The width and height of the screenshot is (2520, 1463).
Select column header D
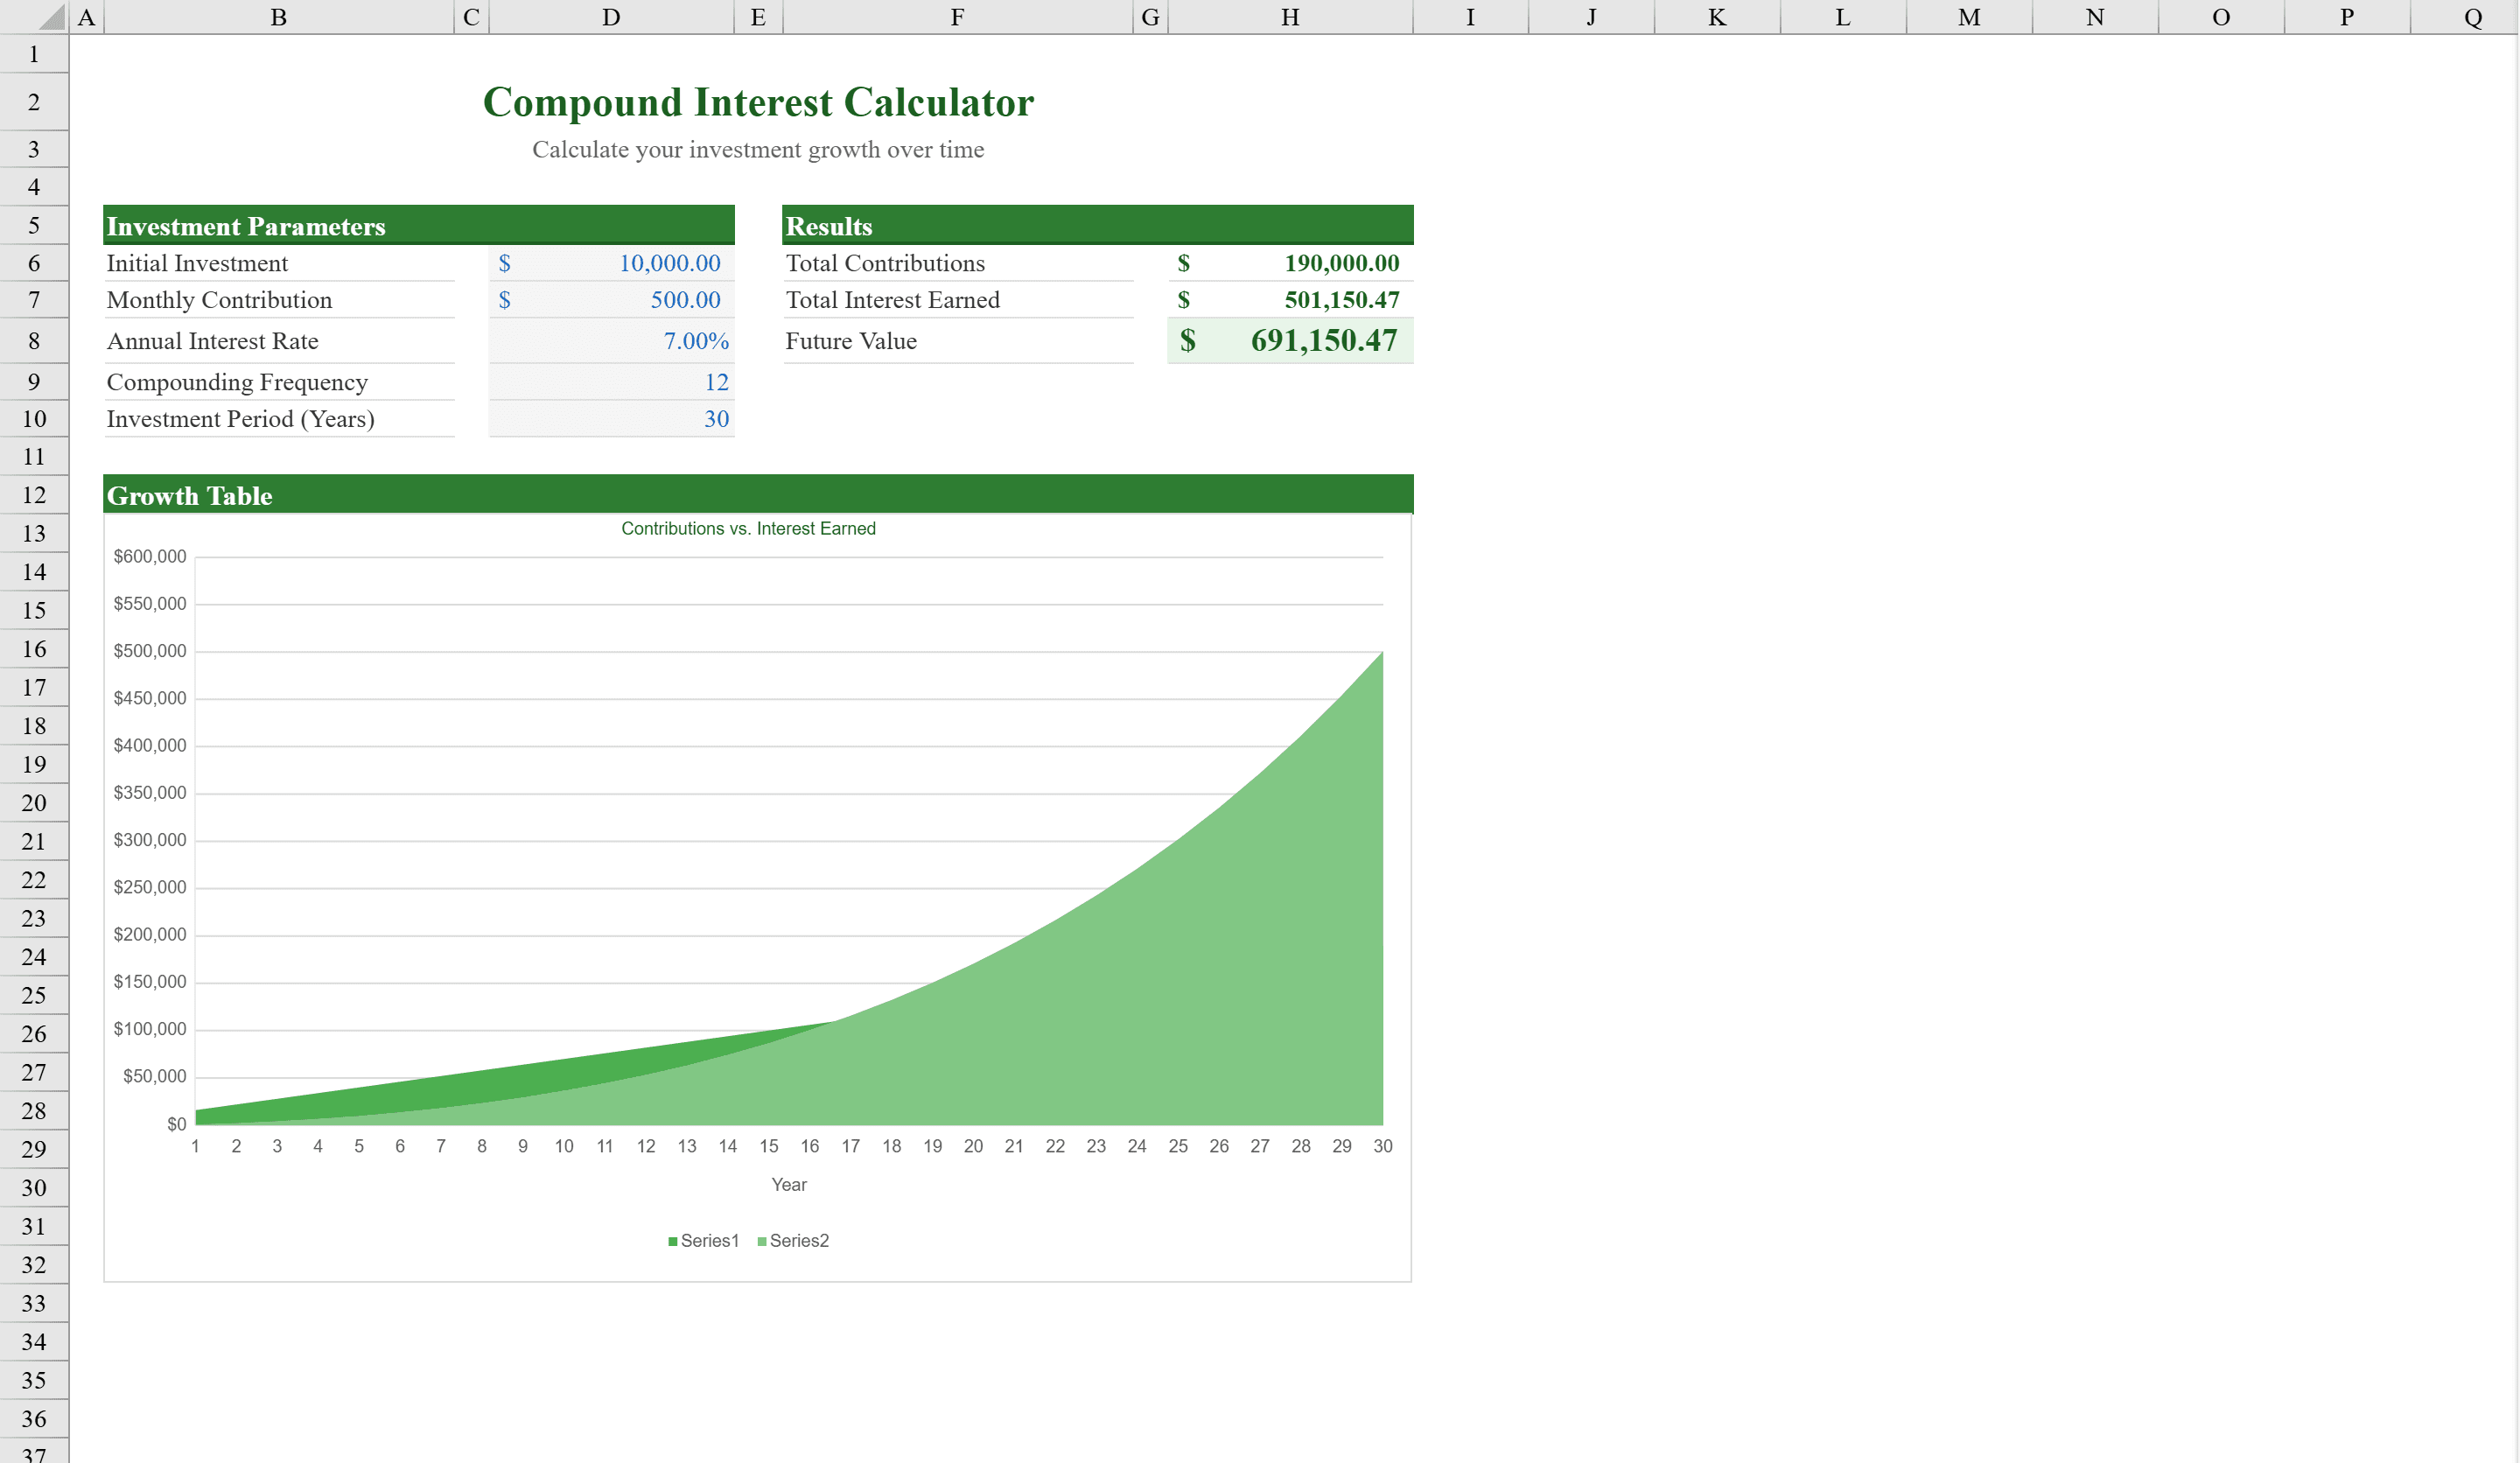(612, 17)
